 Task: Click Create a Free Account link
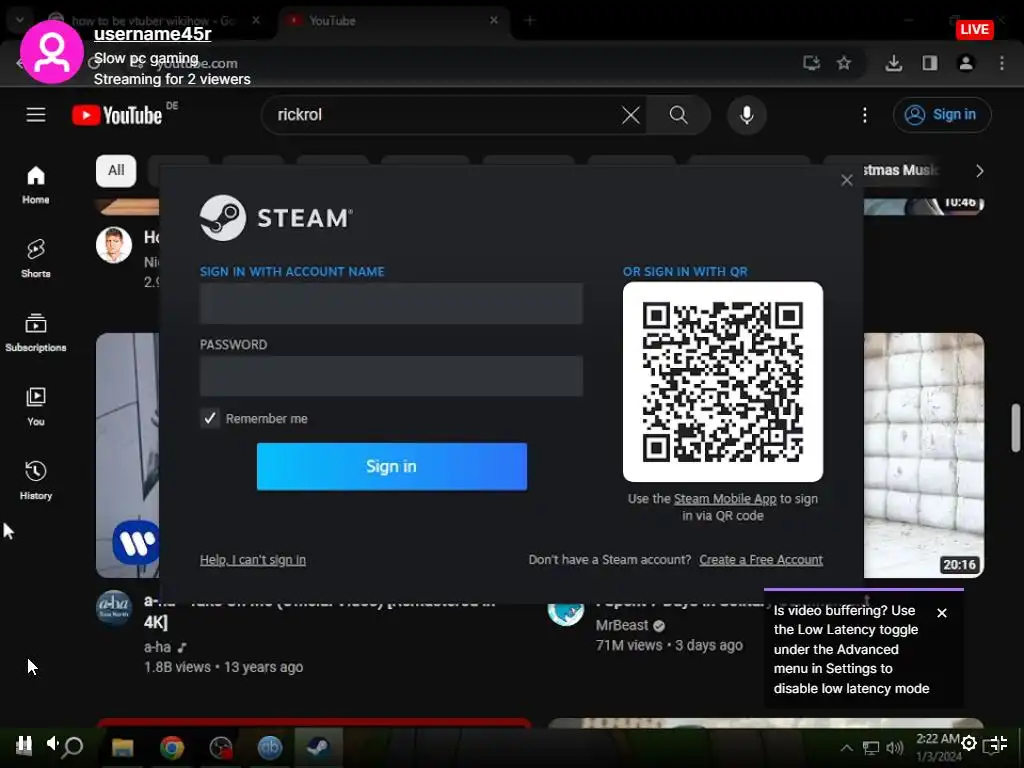point(761,560)
